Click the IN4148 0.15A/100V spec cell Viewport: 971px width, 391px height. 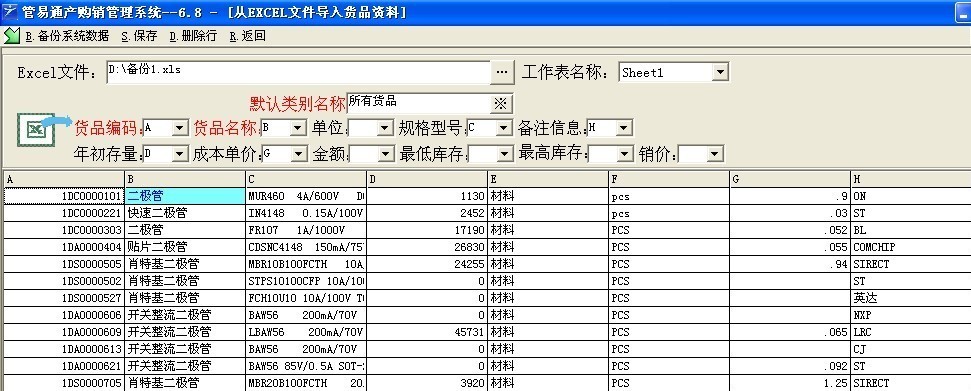(306, 213)
